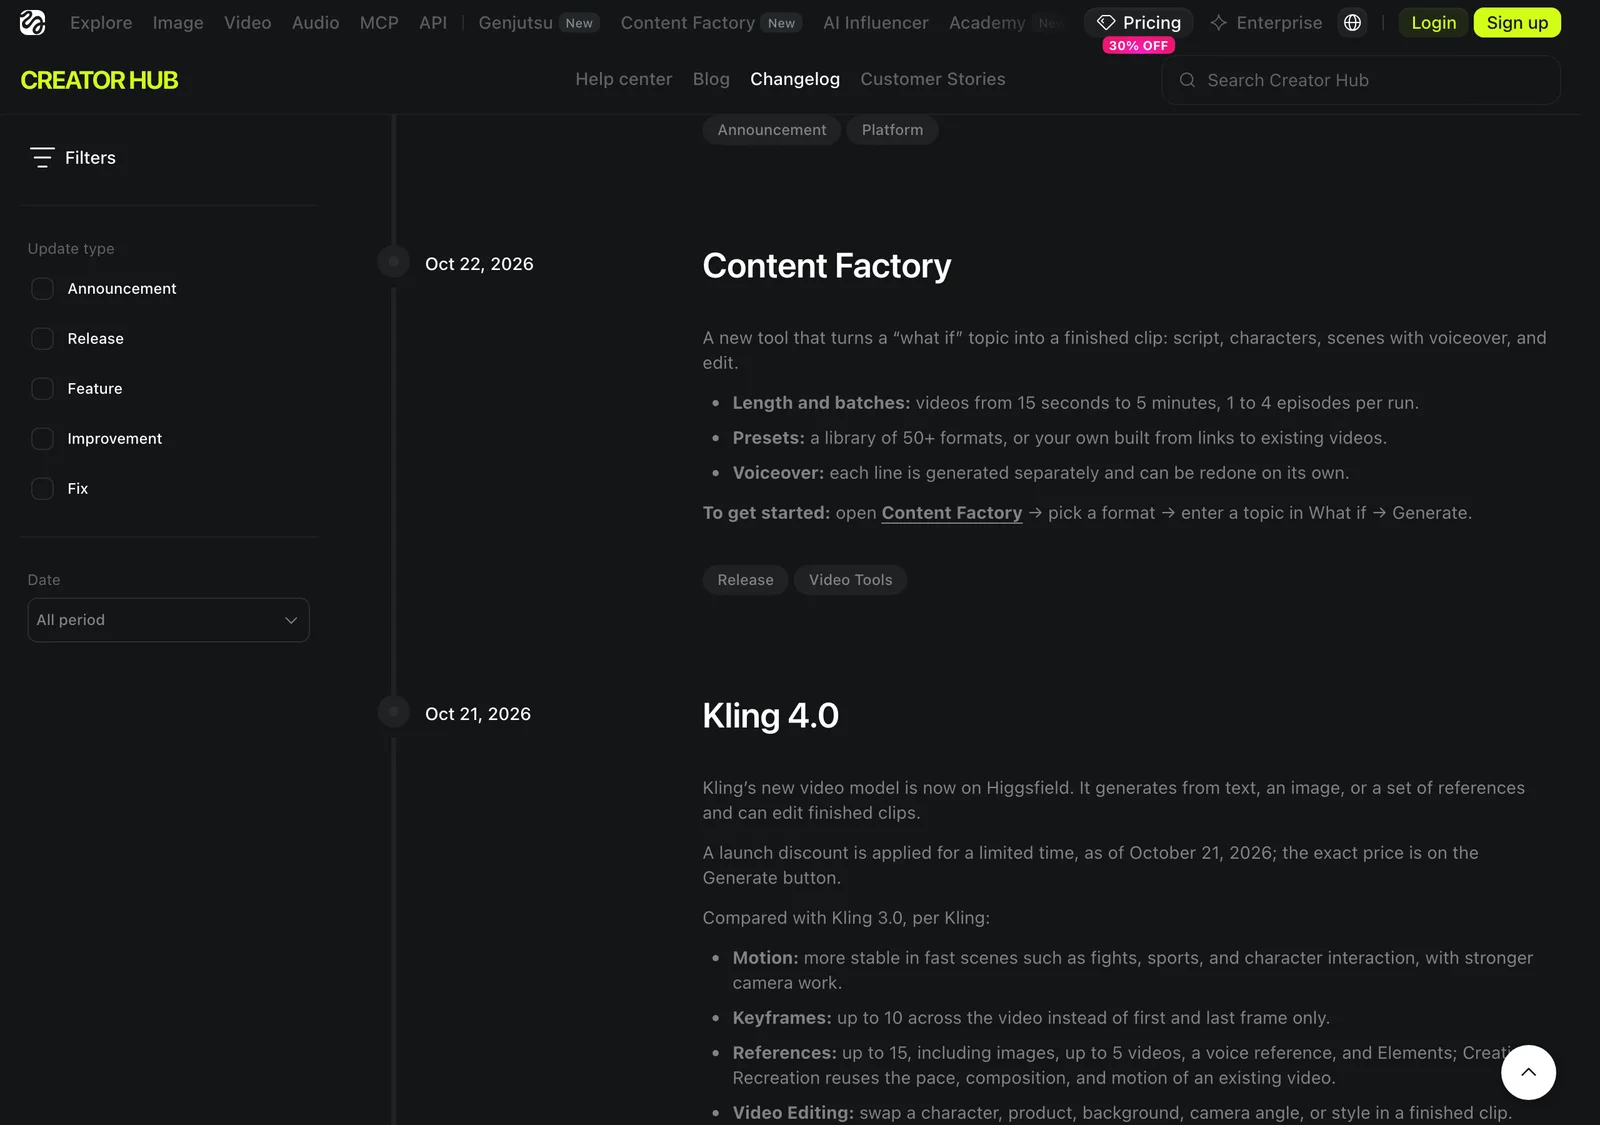The height and width of the screenshot is (1125, 1600).
Task: Click the CREATOR HUB title link
Action: click(x=99, y=80)
